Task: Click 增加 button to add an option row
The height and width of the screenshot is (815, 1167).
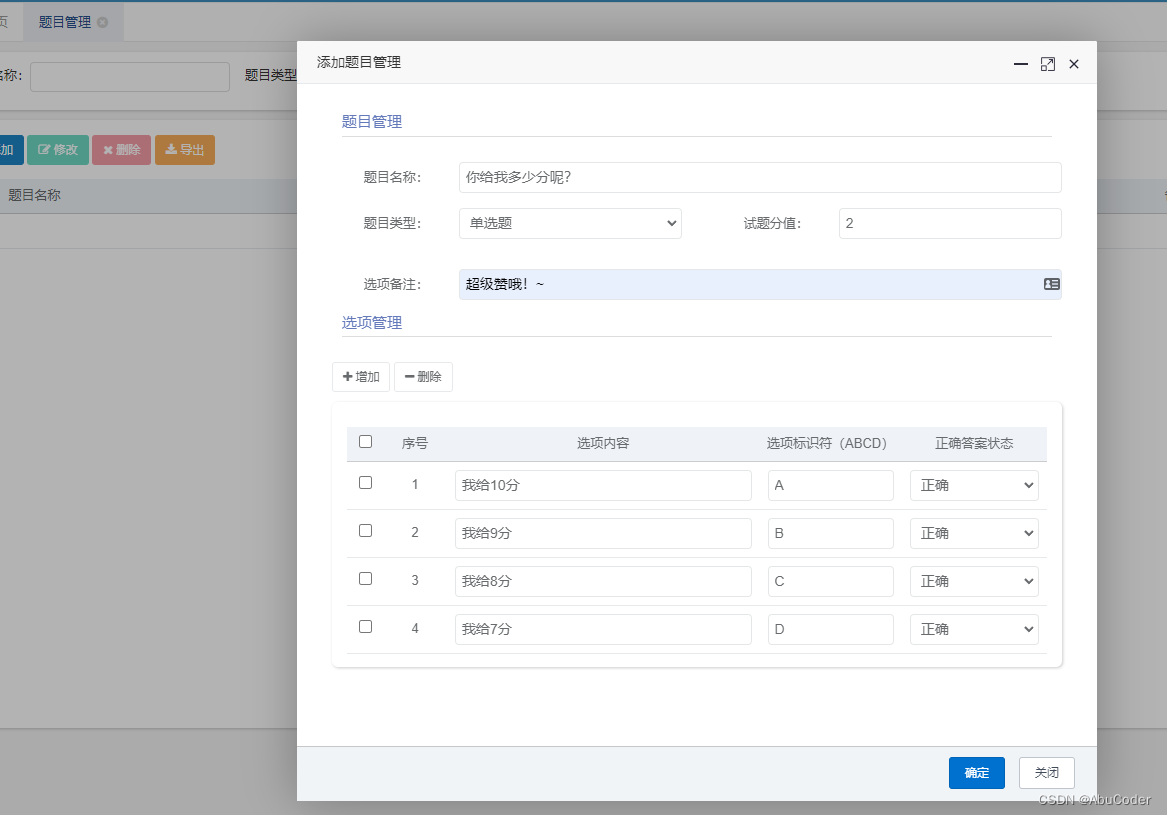Action: point(361,377)
